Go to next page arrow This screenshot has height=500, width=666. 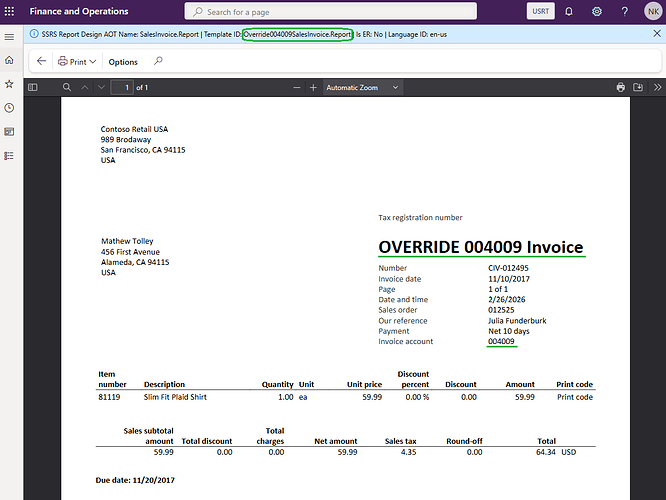(101, 88)
